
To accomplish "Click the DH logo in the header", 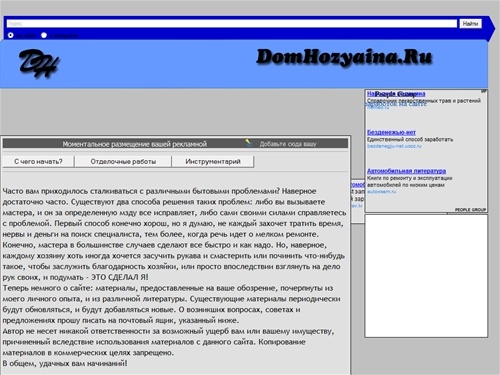I will click(x=39, y=63).
